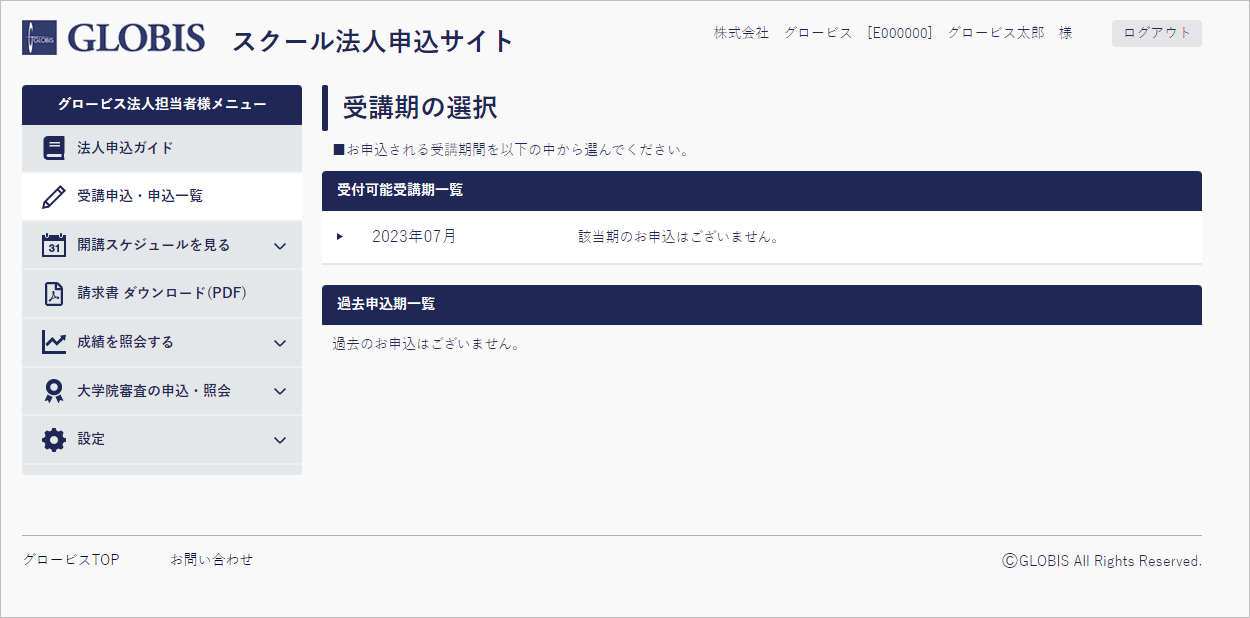
Task: Expand the 開講スケジュールを見る chevron
Action: coord(280,246)
